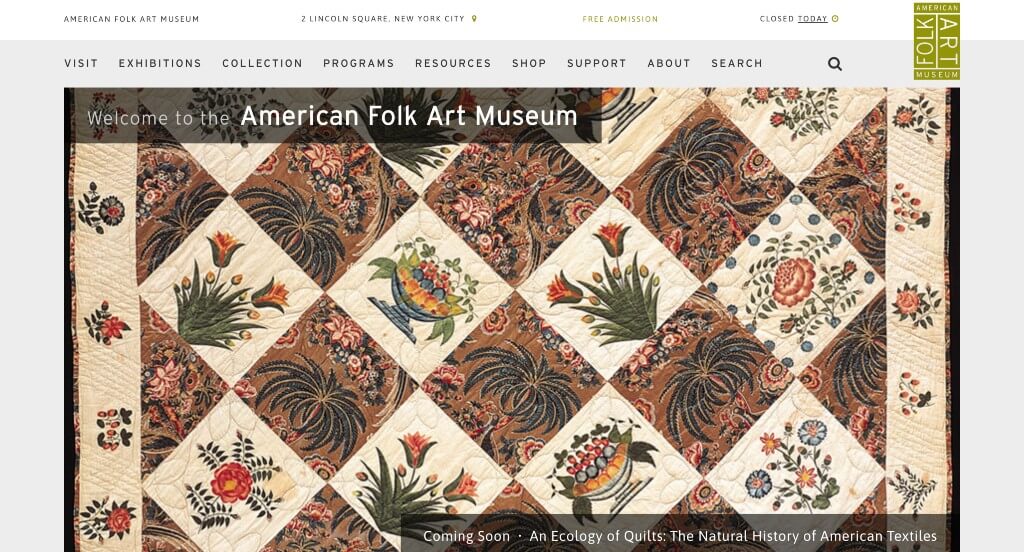The image size is (1024, 552).
Task: Click the clock icon next to Closed Today
Action: 835,19
